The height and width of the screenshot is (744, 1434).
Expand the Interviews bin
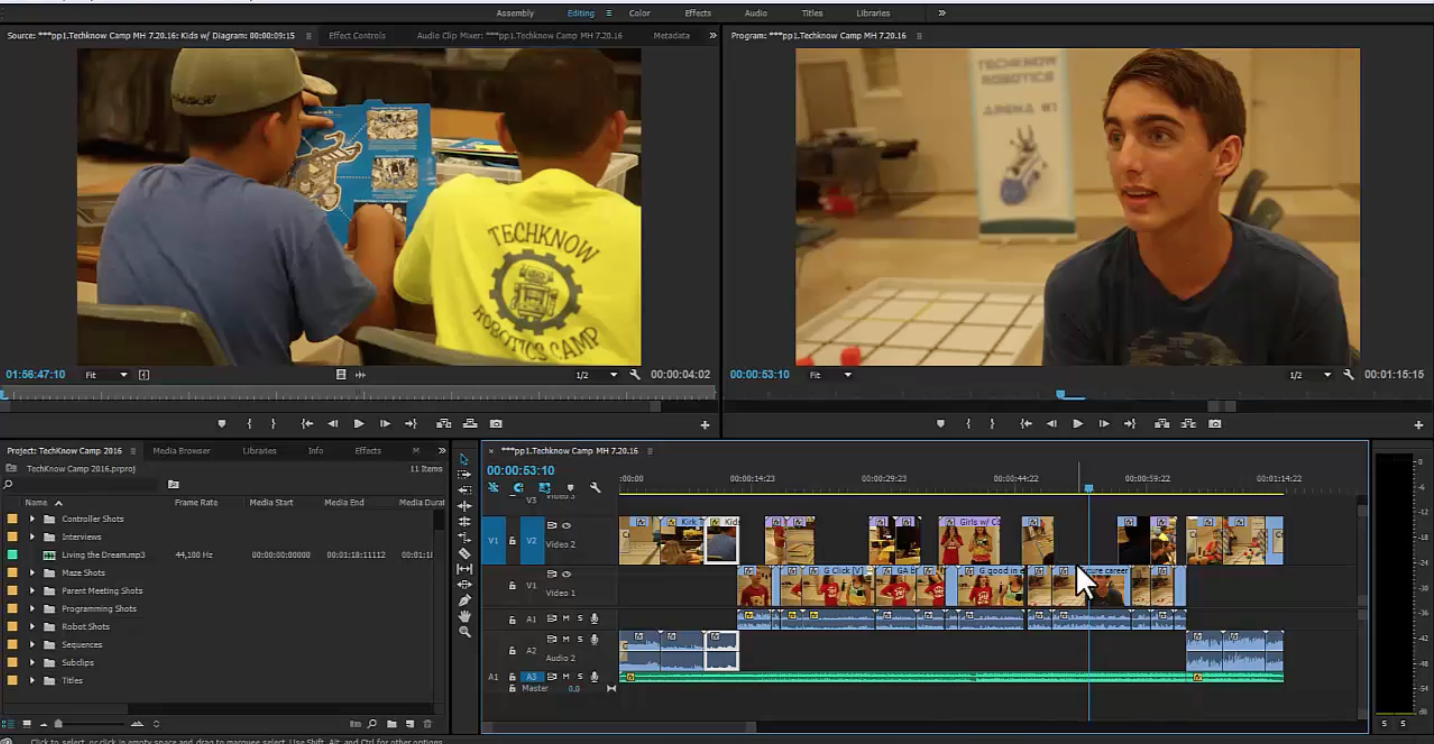tap(32, 537)
